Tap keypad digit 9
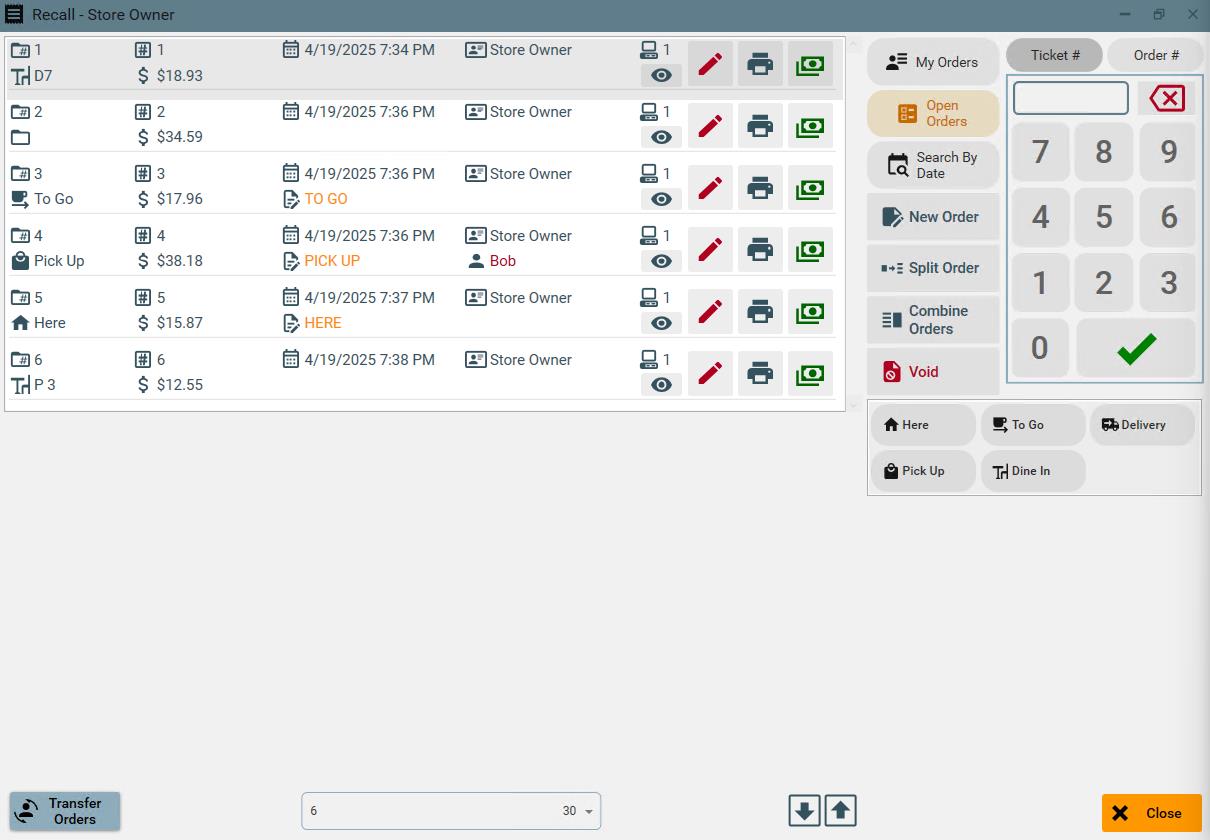The height and width of the screenshot is (840, 1210). pos(1168,152)
